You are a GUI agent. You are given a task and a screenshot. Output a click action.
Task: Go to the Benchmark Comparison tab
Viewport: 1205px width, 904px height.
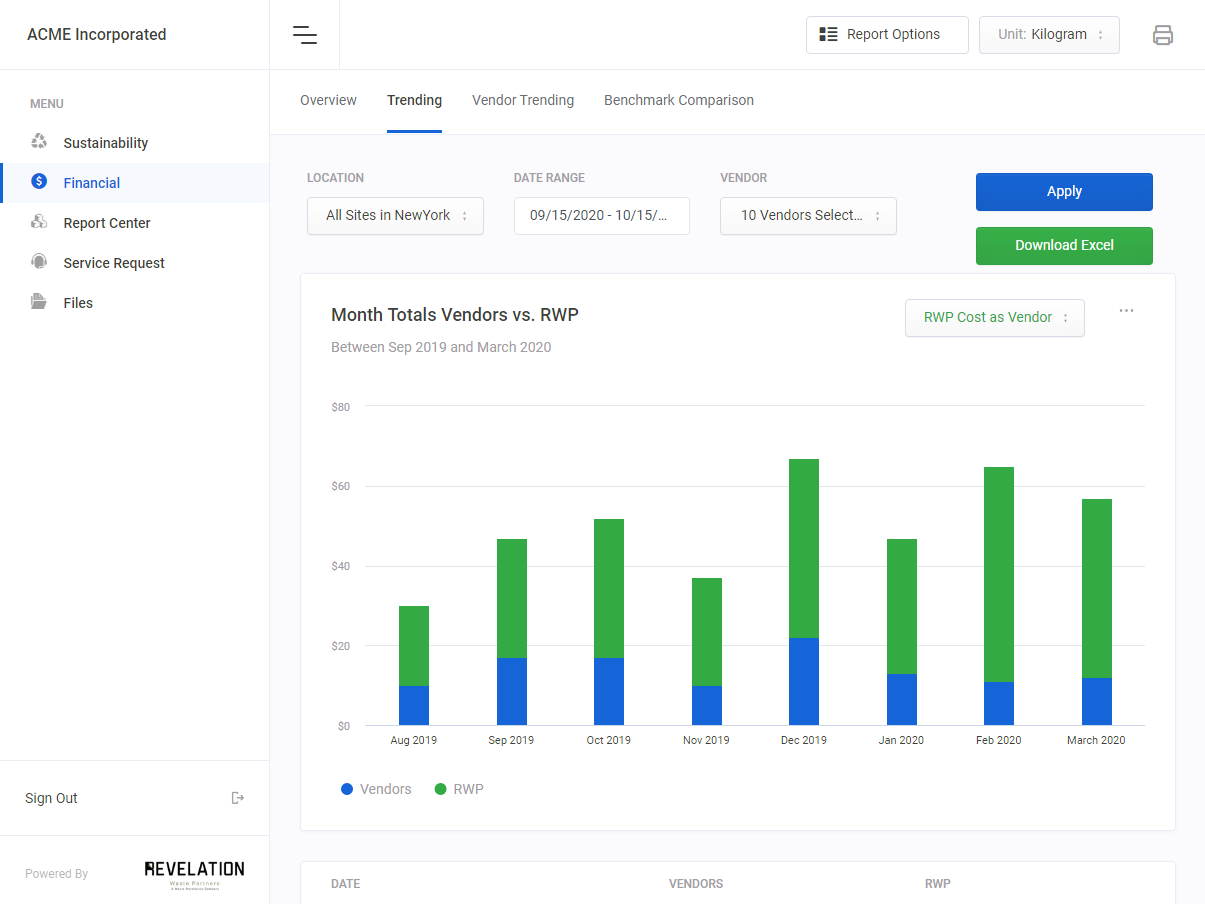[679, 100]
